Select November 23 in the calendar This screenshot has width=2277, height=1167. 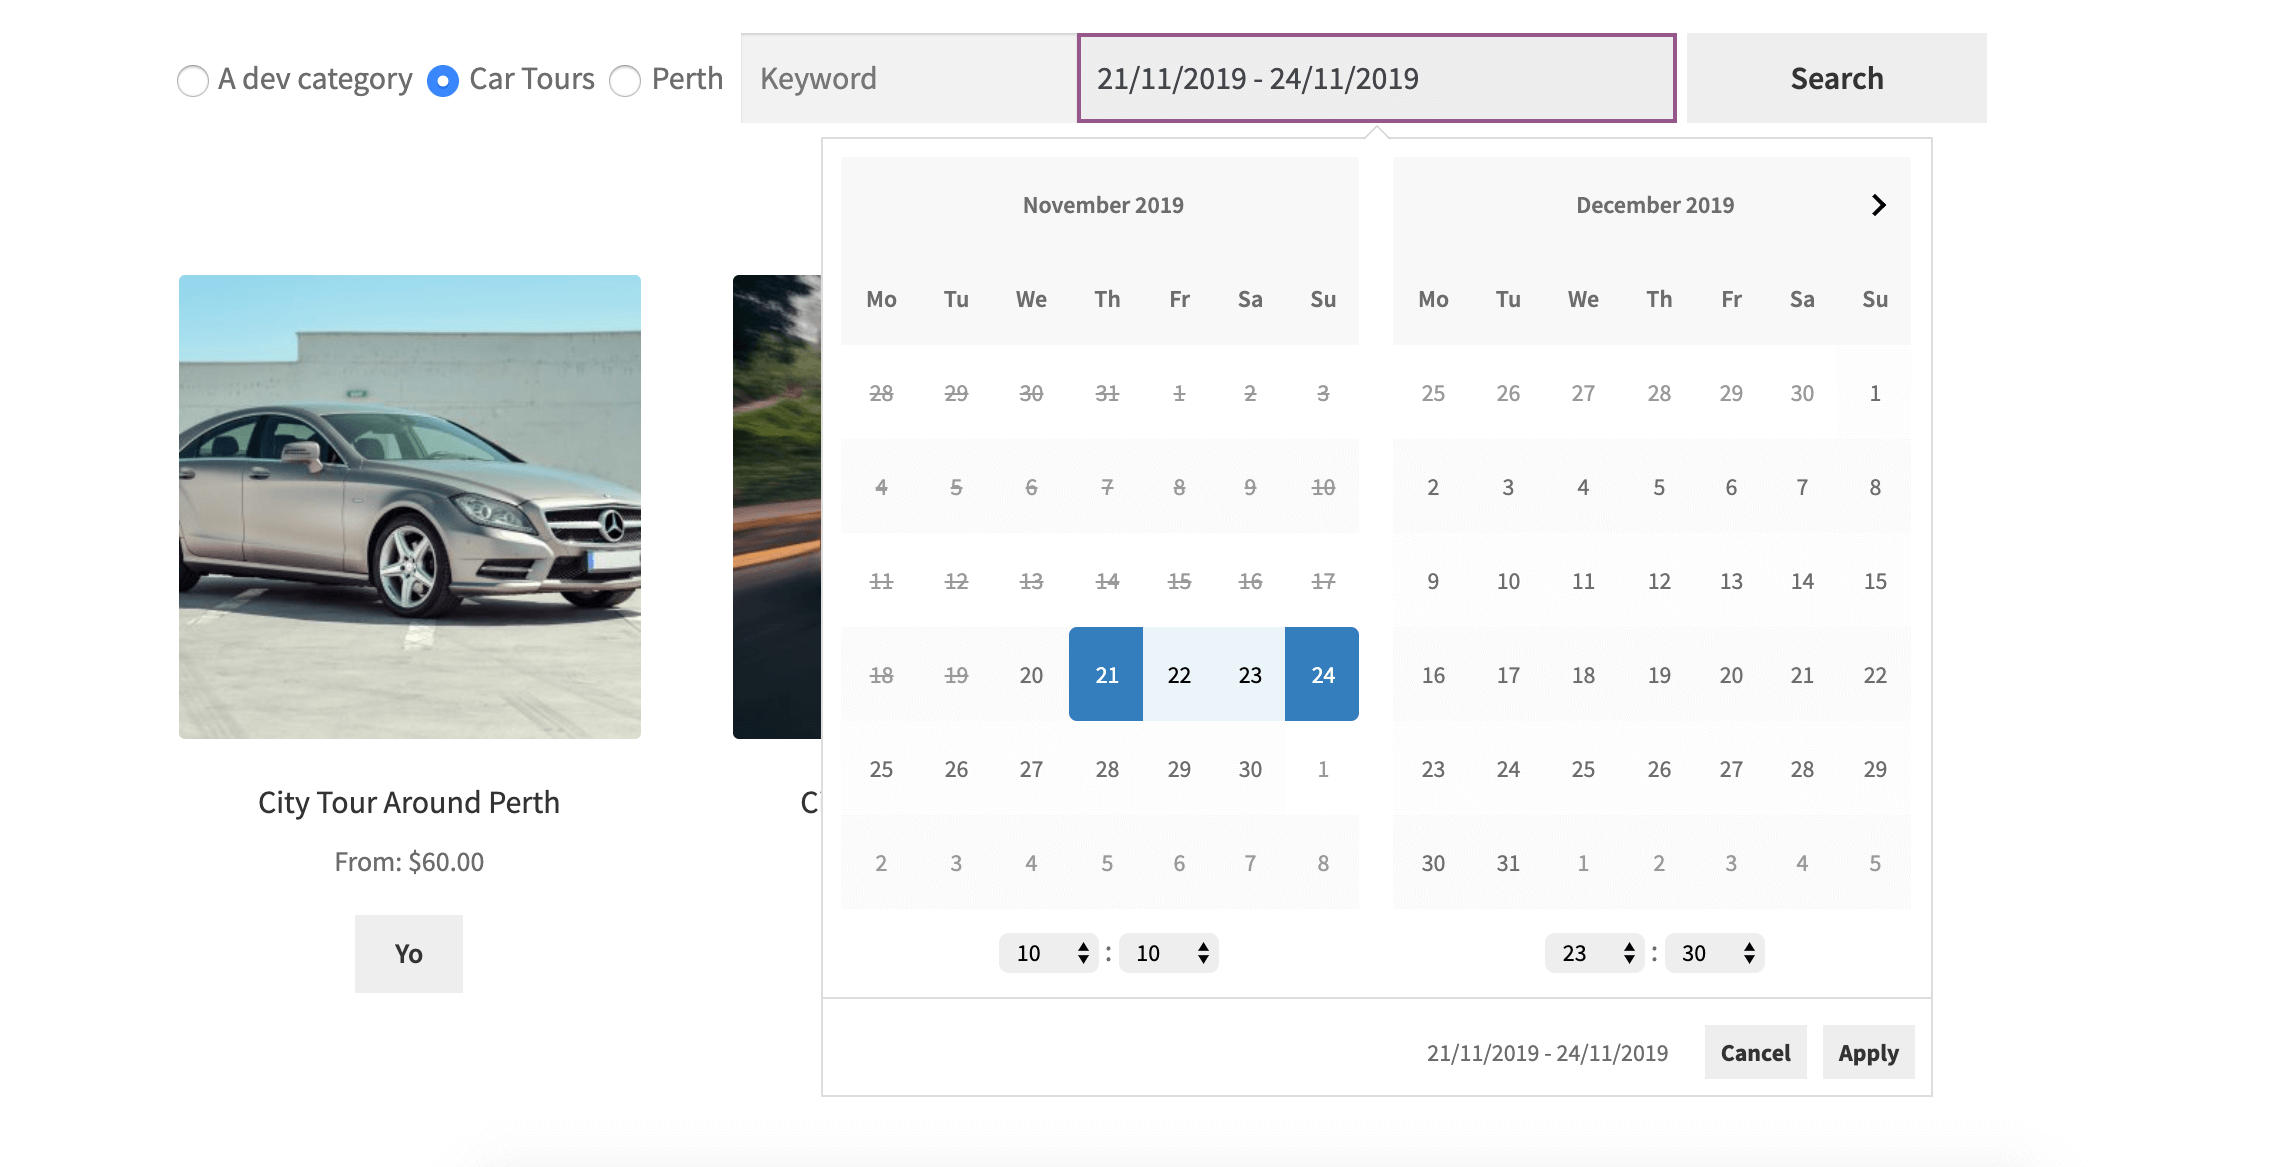(x=1249, y=673)
